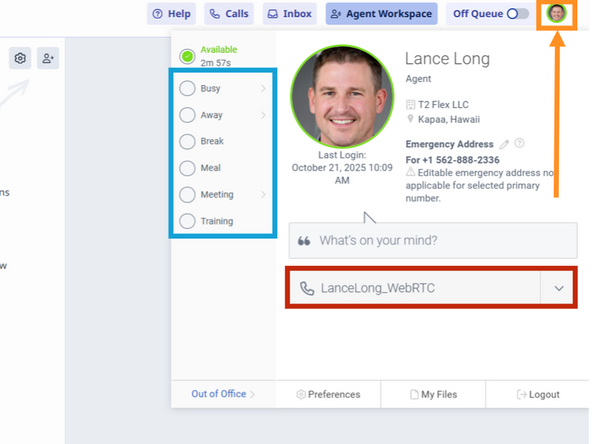Click the location pin icon beside Kapaa

[410, 119]
